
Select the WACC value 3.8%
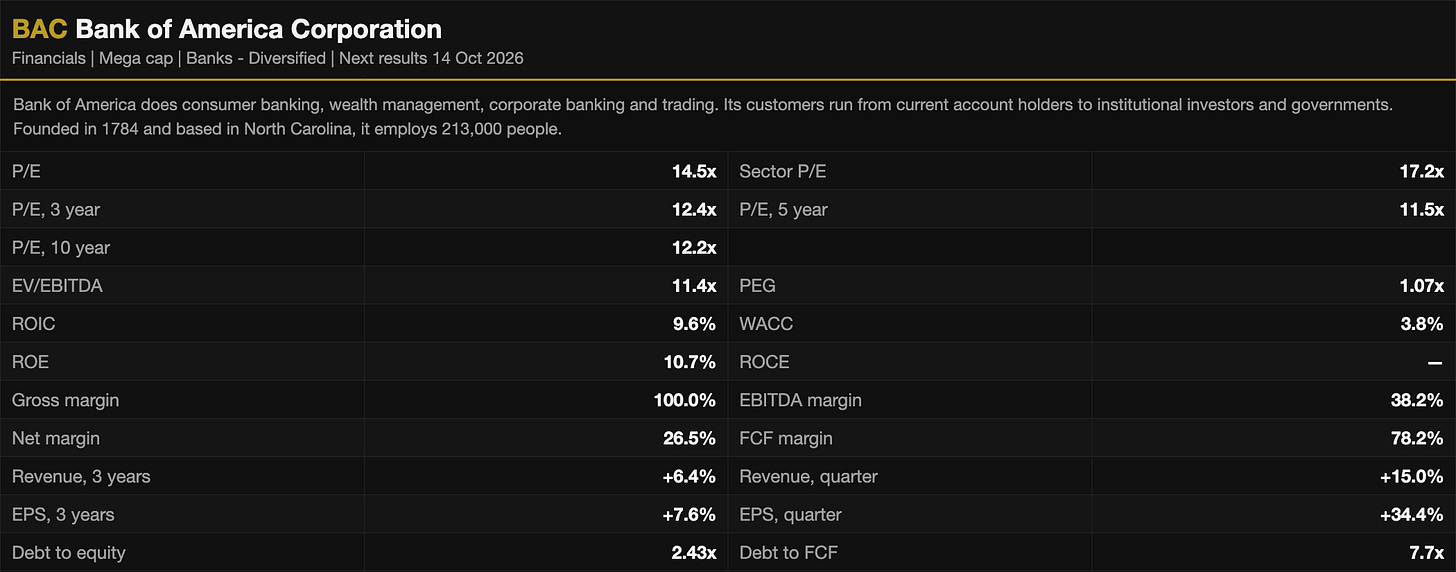pyautogui.click(x=1423, y=324)
